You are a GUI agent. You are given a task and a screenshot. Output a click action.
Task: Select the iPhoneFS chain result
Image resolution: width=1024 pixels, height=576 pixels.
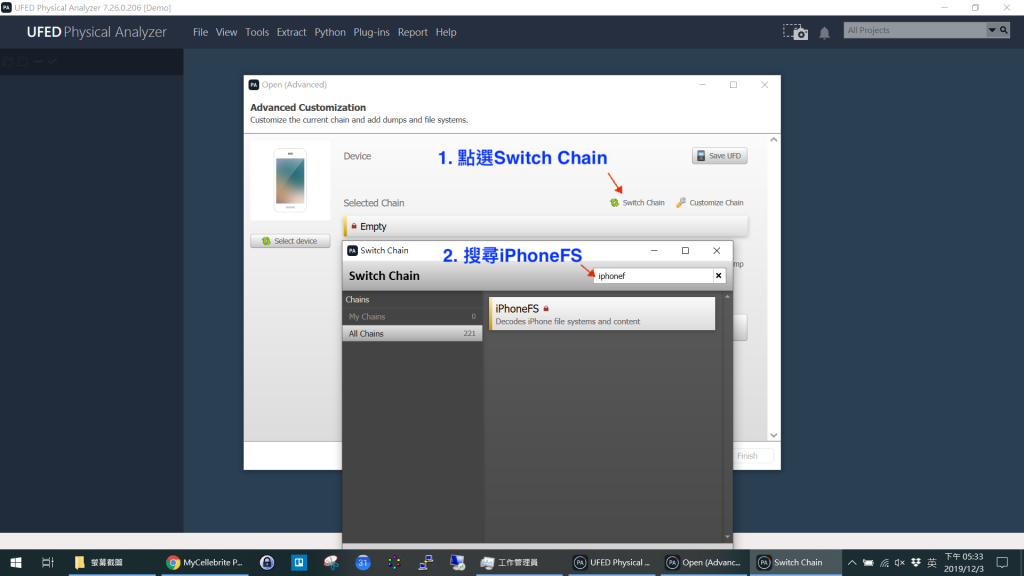point(601,313)
